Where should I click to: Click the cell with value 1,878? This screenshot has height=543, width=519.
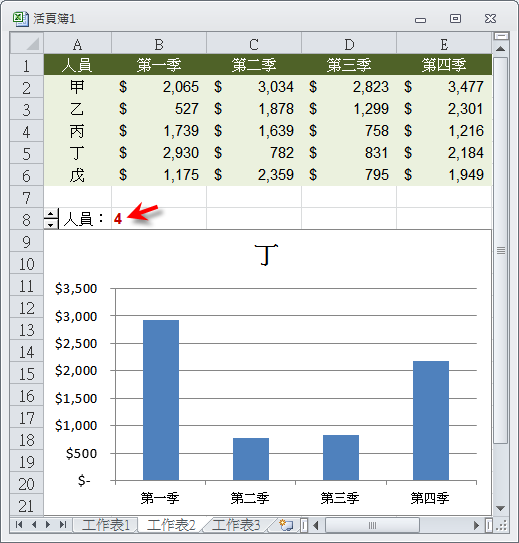click(254, 109)
